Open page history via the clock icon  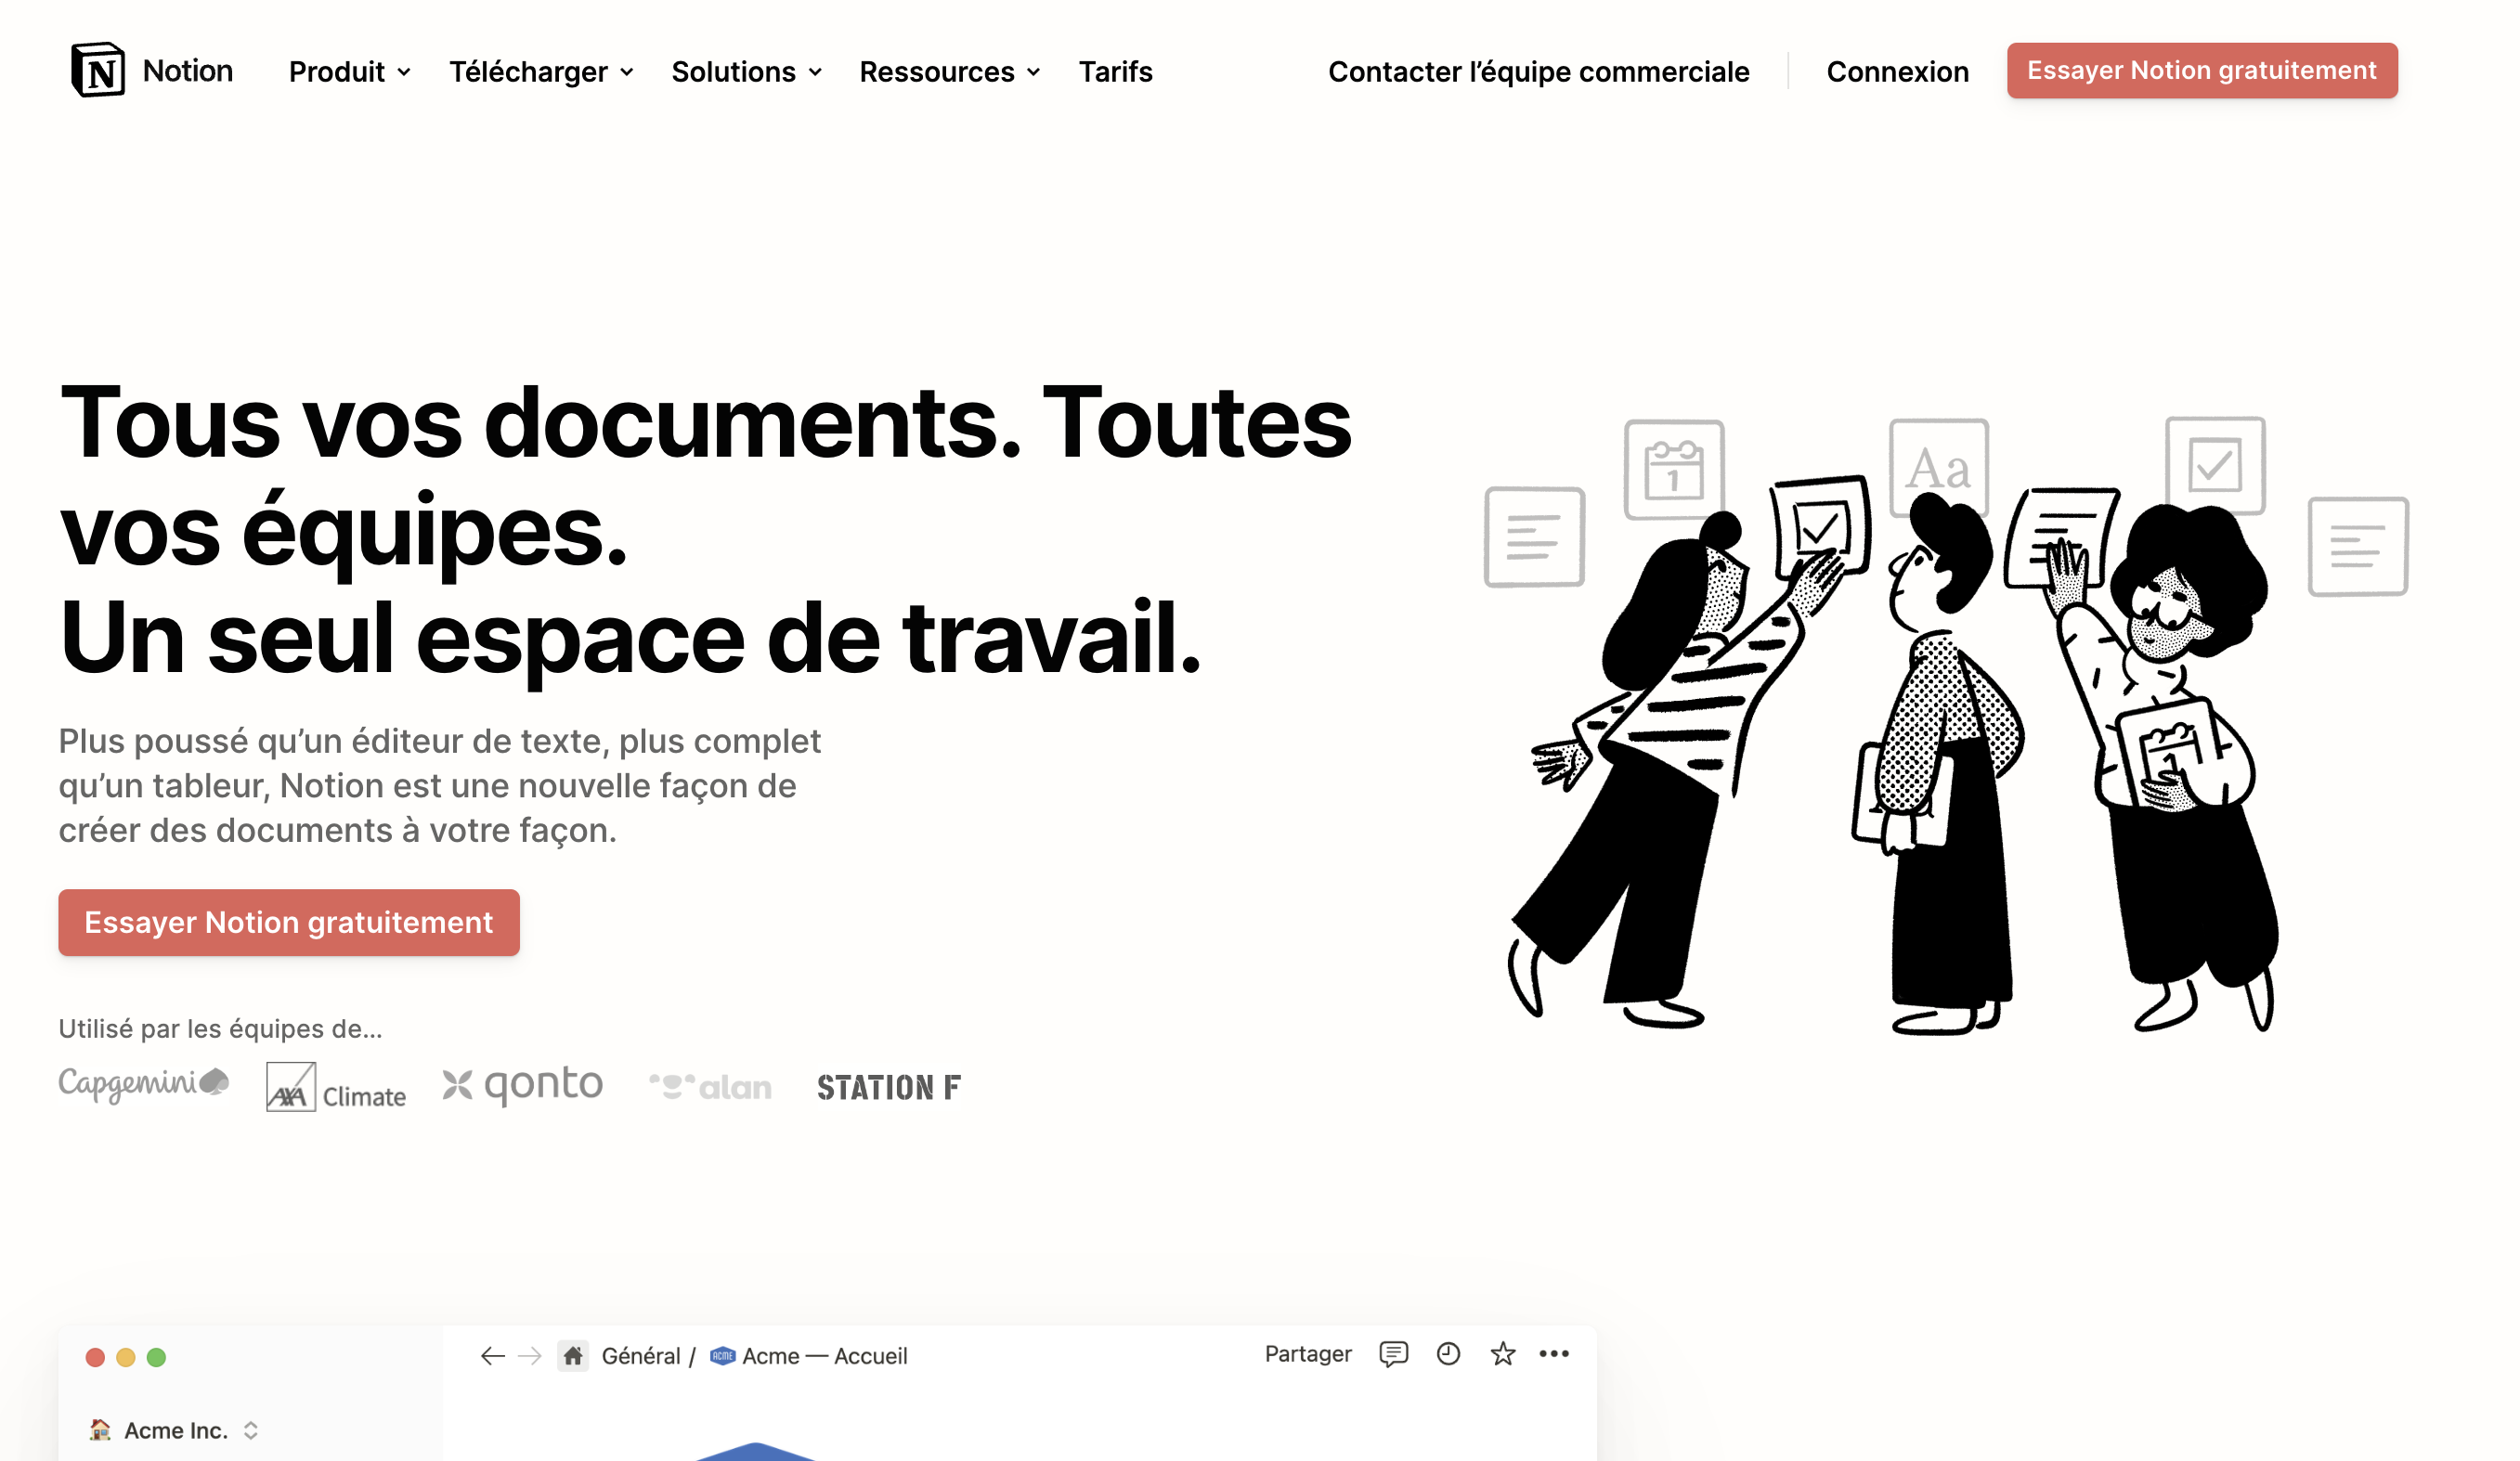click(x=1448, y=1354)
